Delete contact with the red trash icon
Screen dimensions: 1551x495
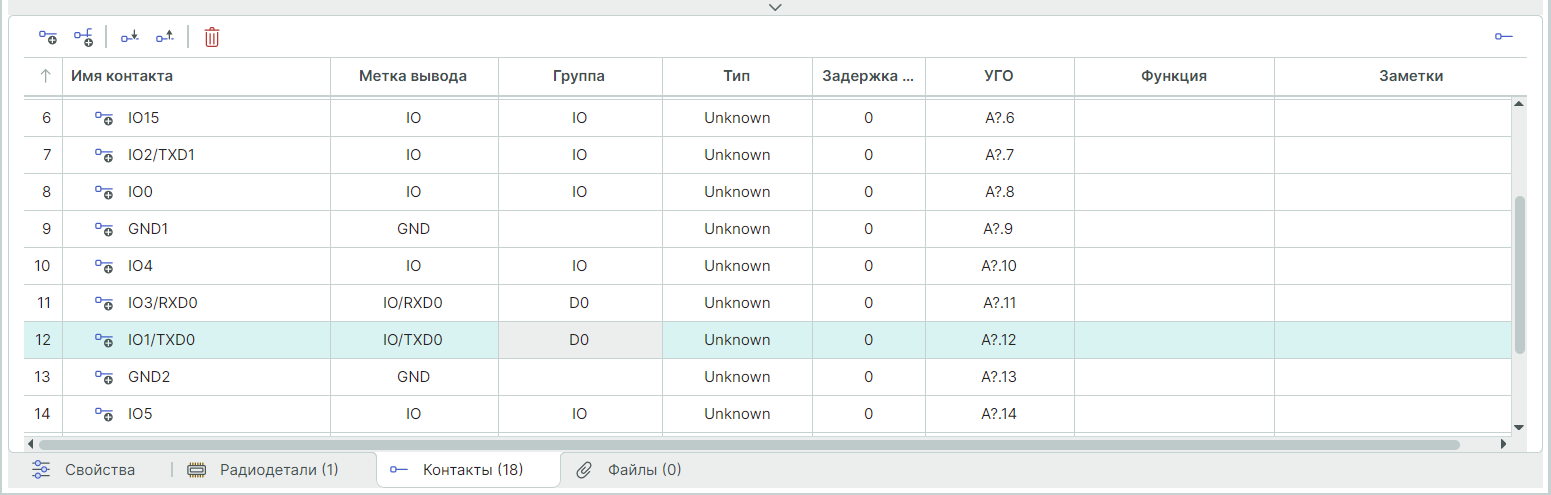(x=212, y=37)
